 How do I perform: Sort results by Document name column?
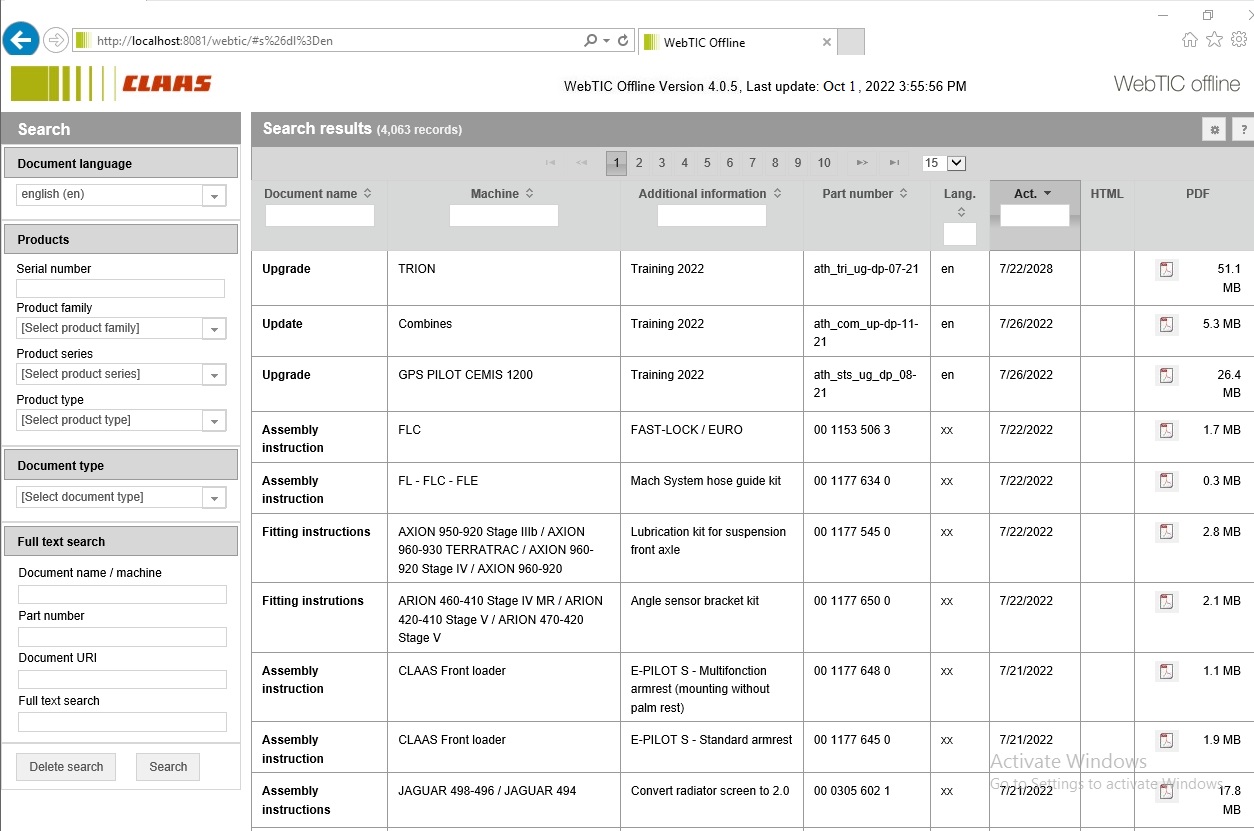(317, 194)
